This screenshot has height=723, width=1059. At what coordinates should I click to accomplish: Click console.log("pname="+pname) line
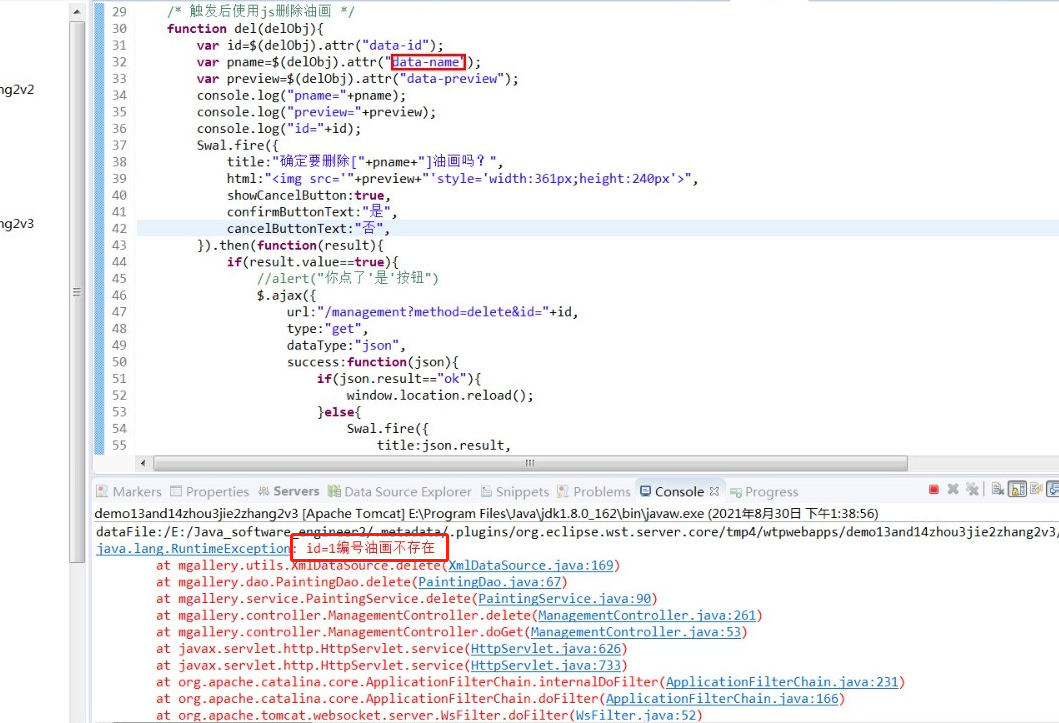[301, 95]
